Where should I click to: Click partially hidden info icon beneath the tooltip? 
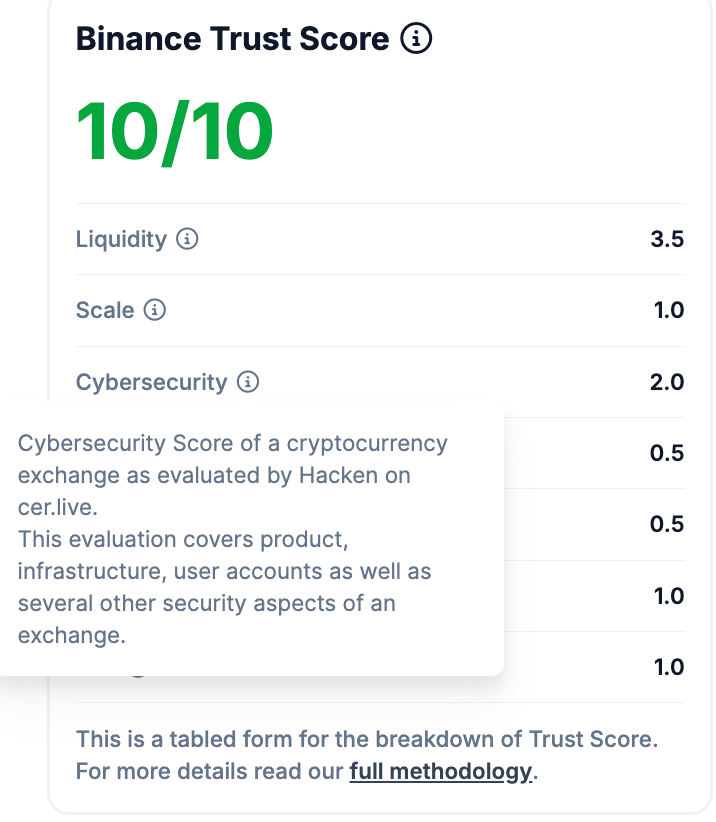[x=137, y=676]
